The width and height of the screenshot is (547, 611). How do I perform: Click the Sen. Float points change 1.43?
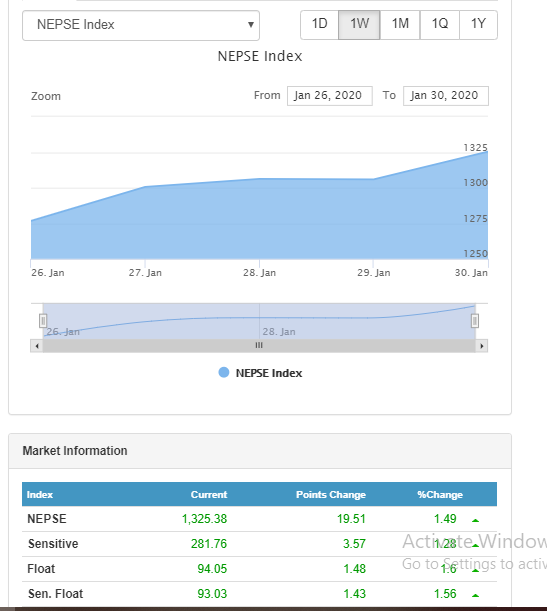(354, 594)
